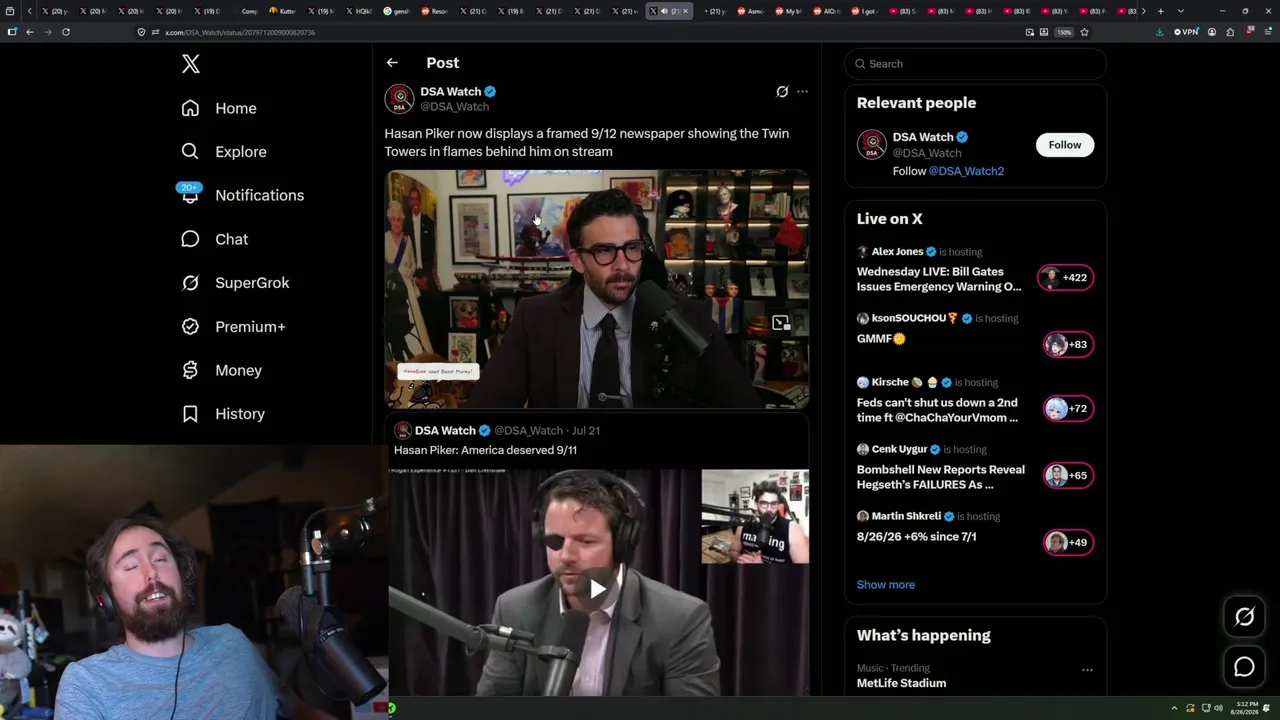Screen dimensions: 1280x720
Task: Join Kirsche live space +72
Action: click(1068, 408)
